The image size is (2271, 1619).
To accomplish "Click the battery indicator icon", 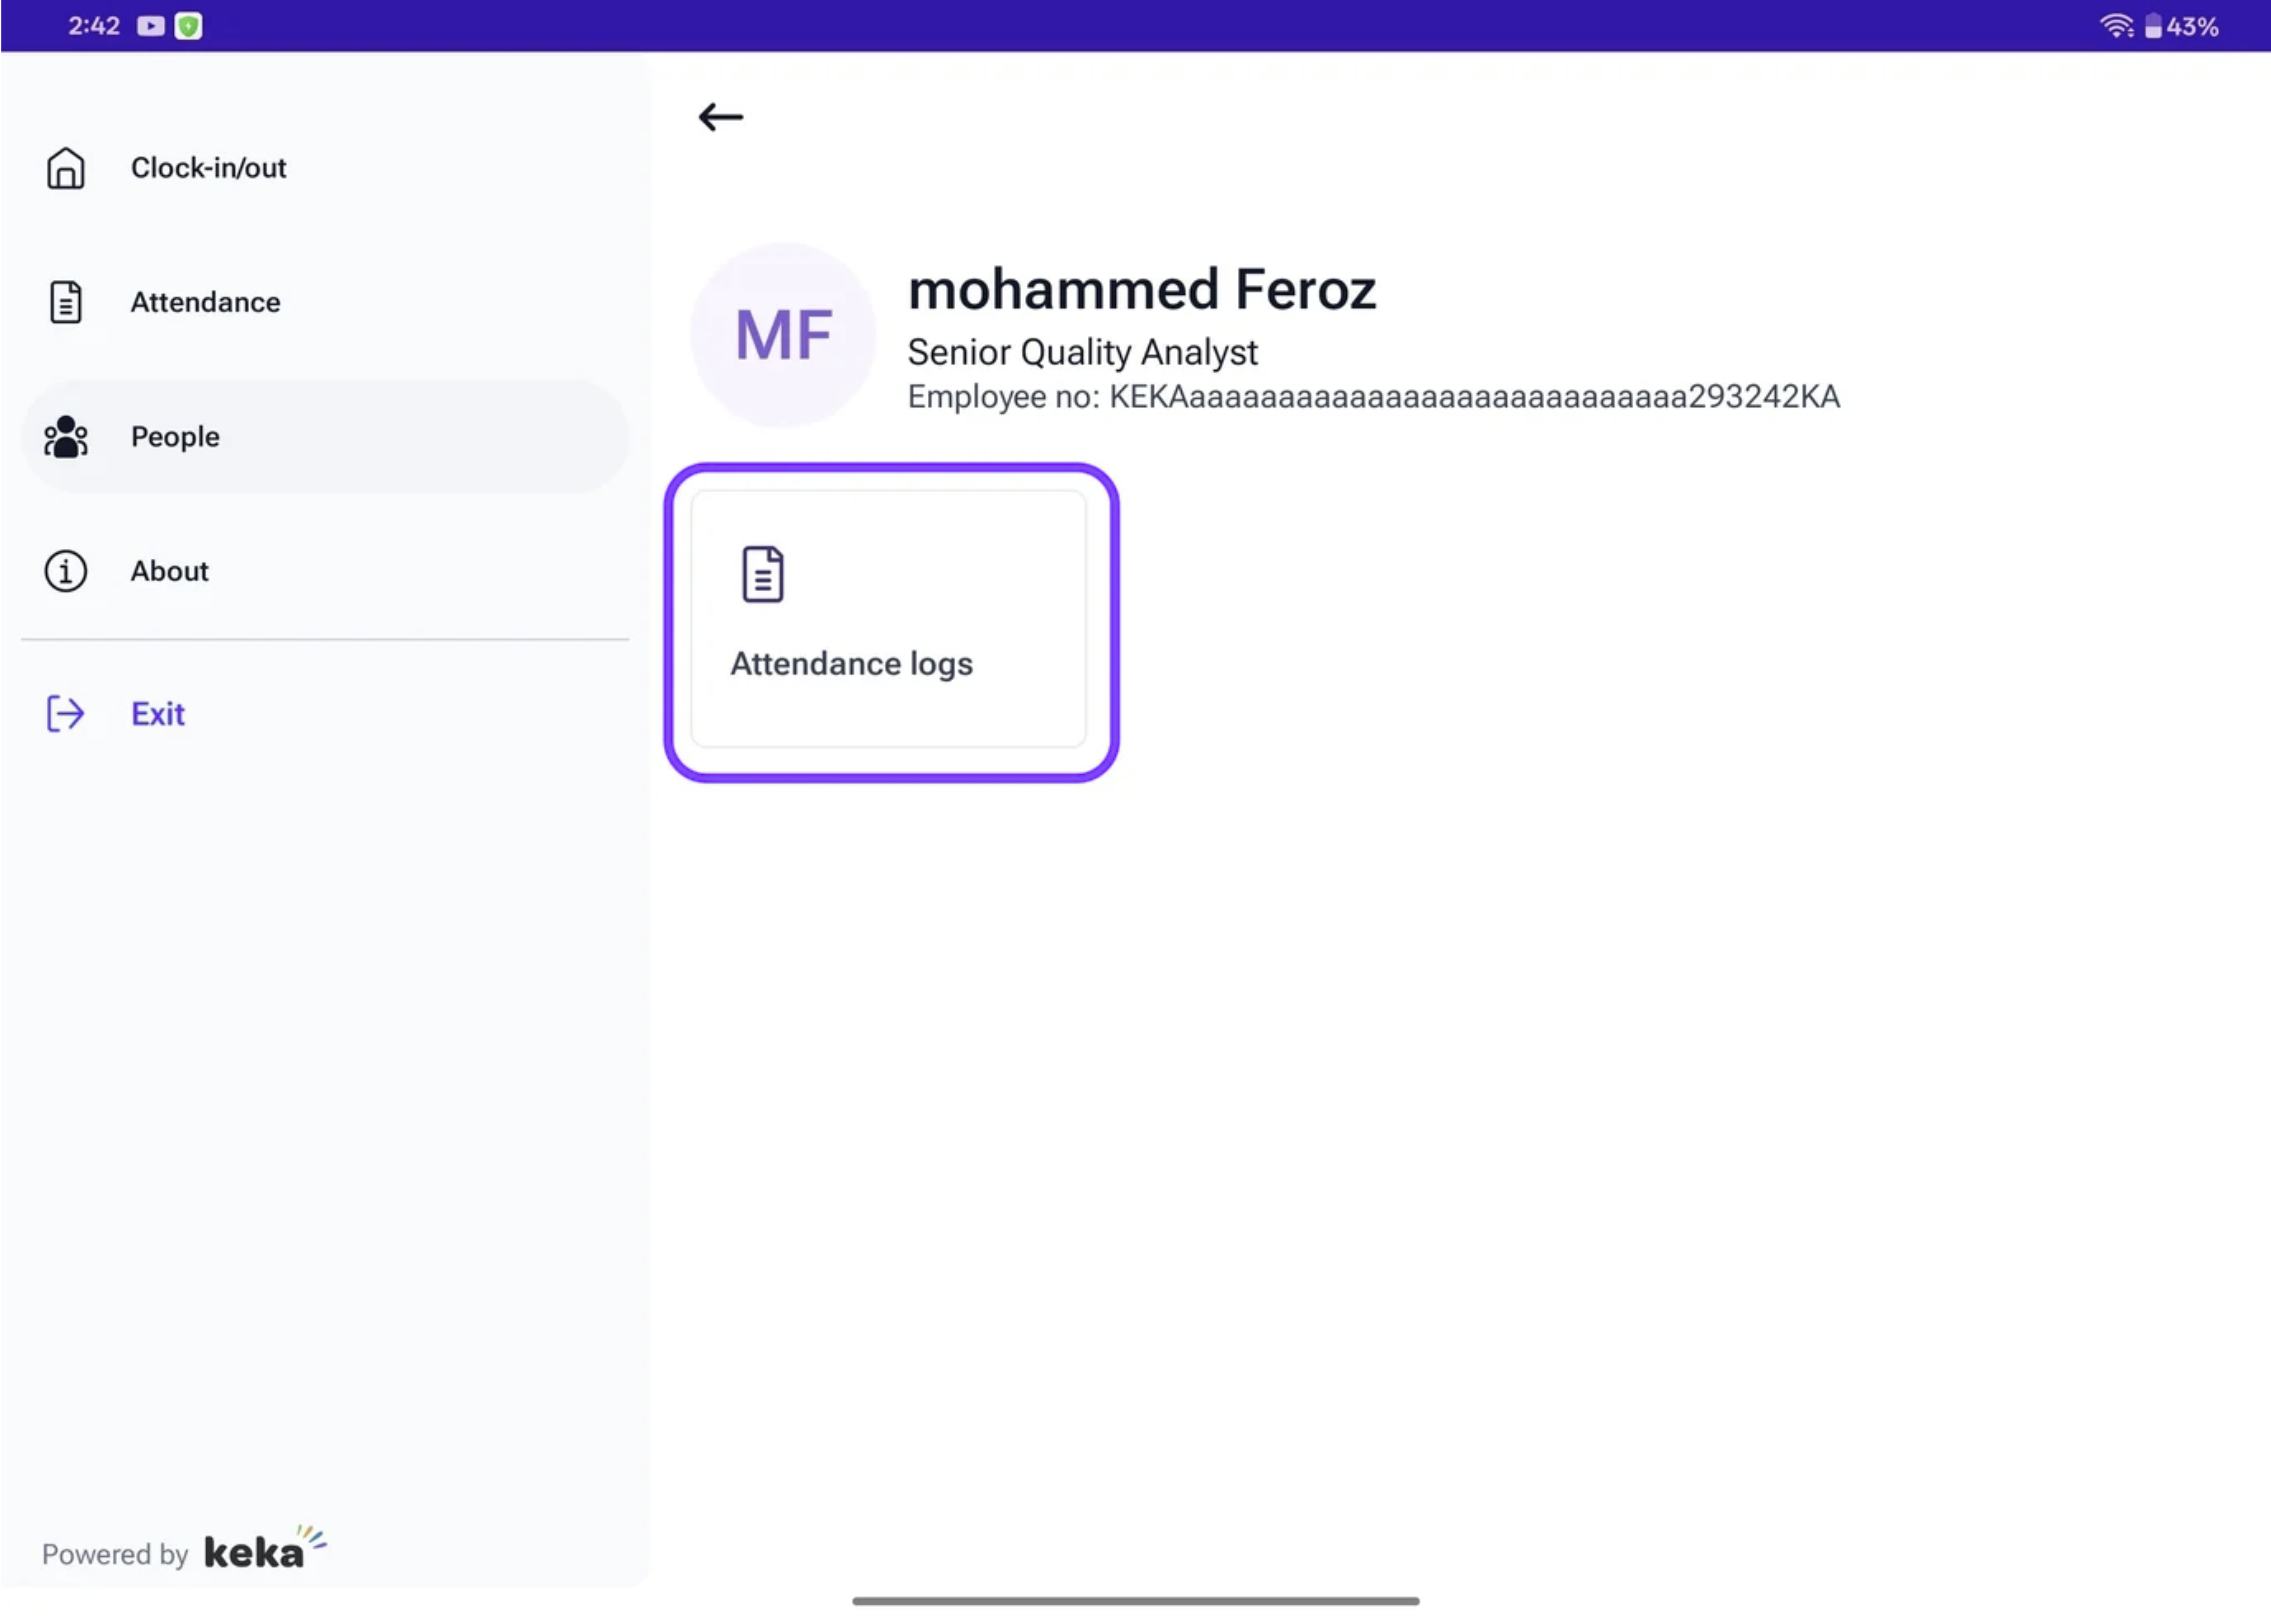I will (2153, 26).
